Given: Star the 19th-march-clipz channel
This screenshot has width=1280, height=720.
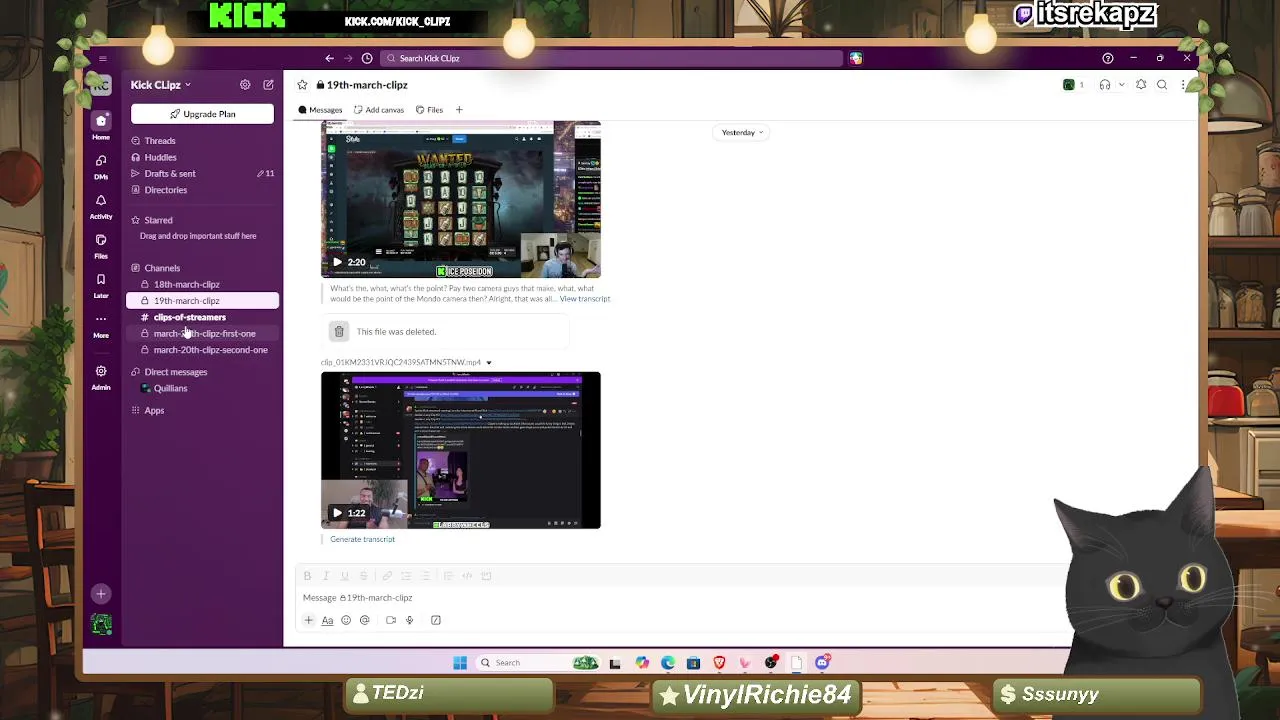Looking at the screenshot, I should (x=303, y=85).
